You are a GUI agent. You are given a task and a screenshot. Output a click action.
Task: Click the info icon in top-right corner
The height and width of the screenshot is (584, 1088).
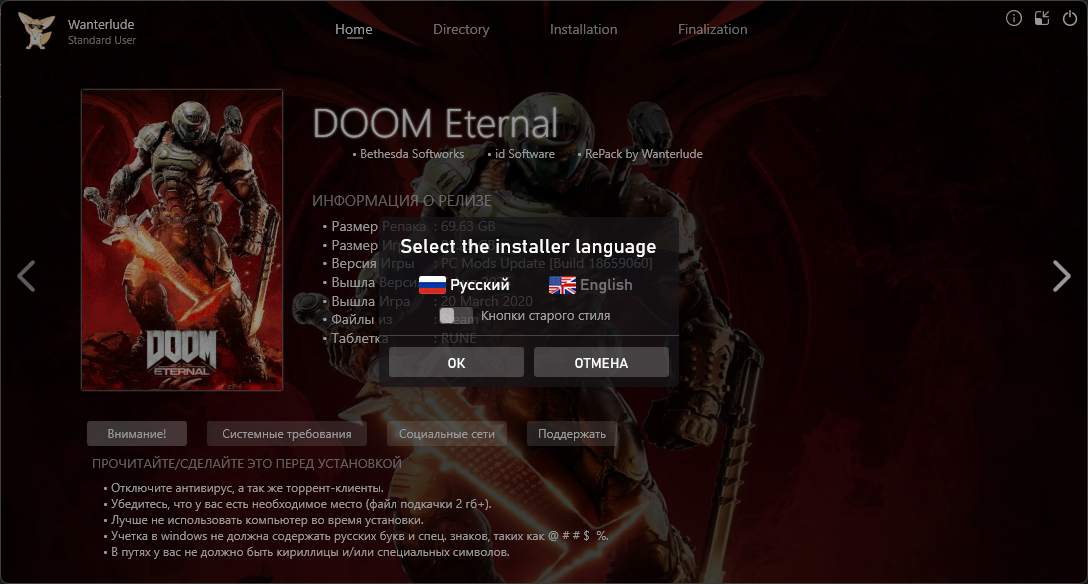pos(1014,19)
